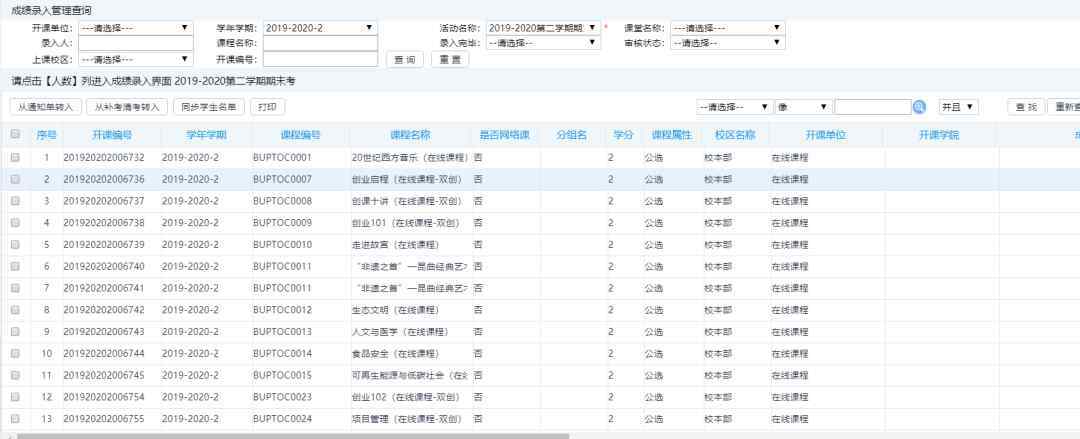Tick the checkbox for 创业启程 row

pyautogui.click(x=15, y=179)
